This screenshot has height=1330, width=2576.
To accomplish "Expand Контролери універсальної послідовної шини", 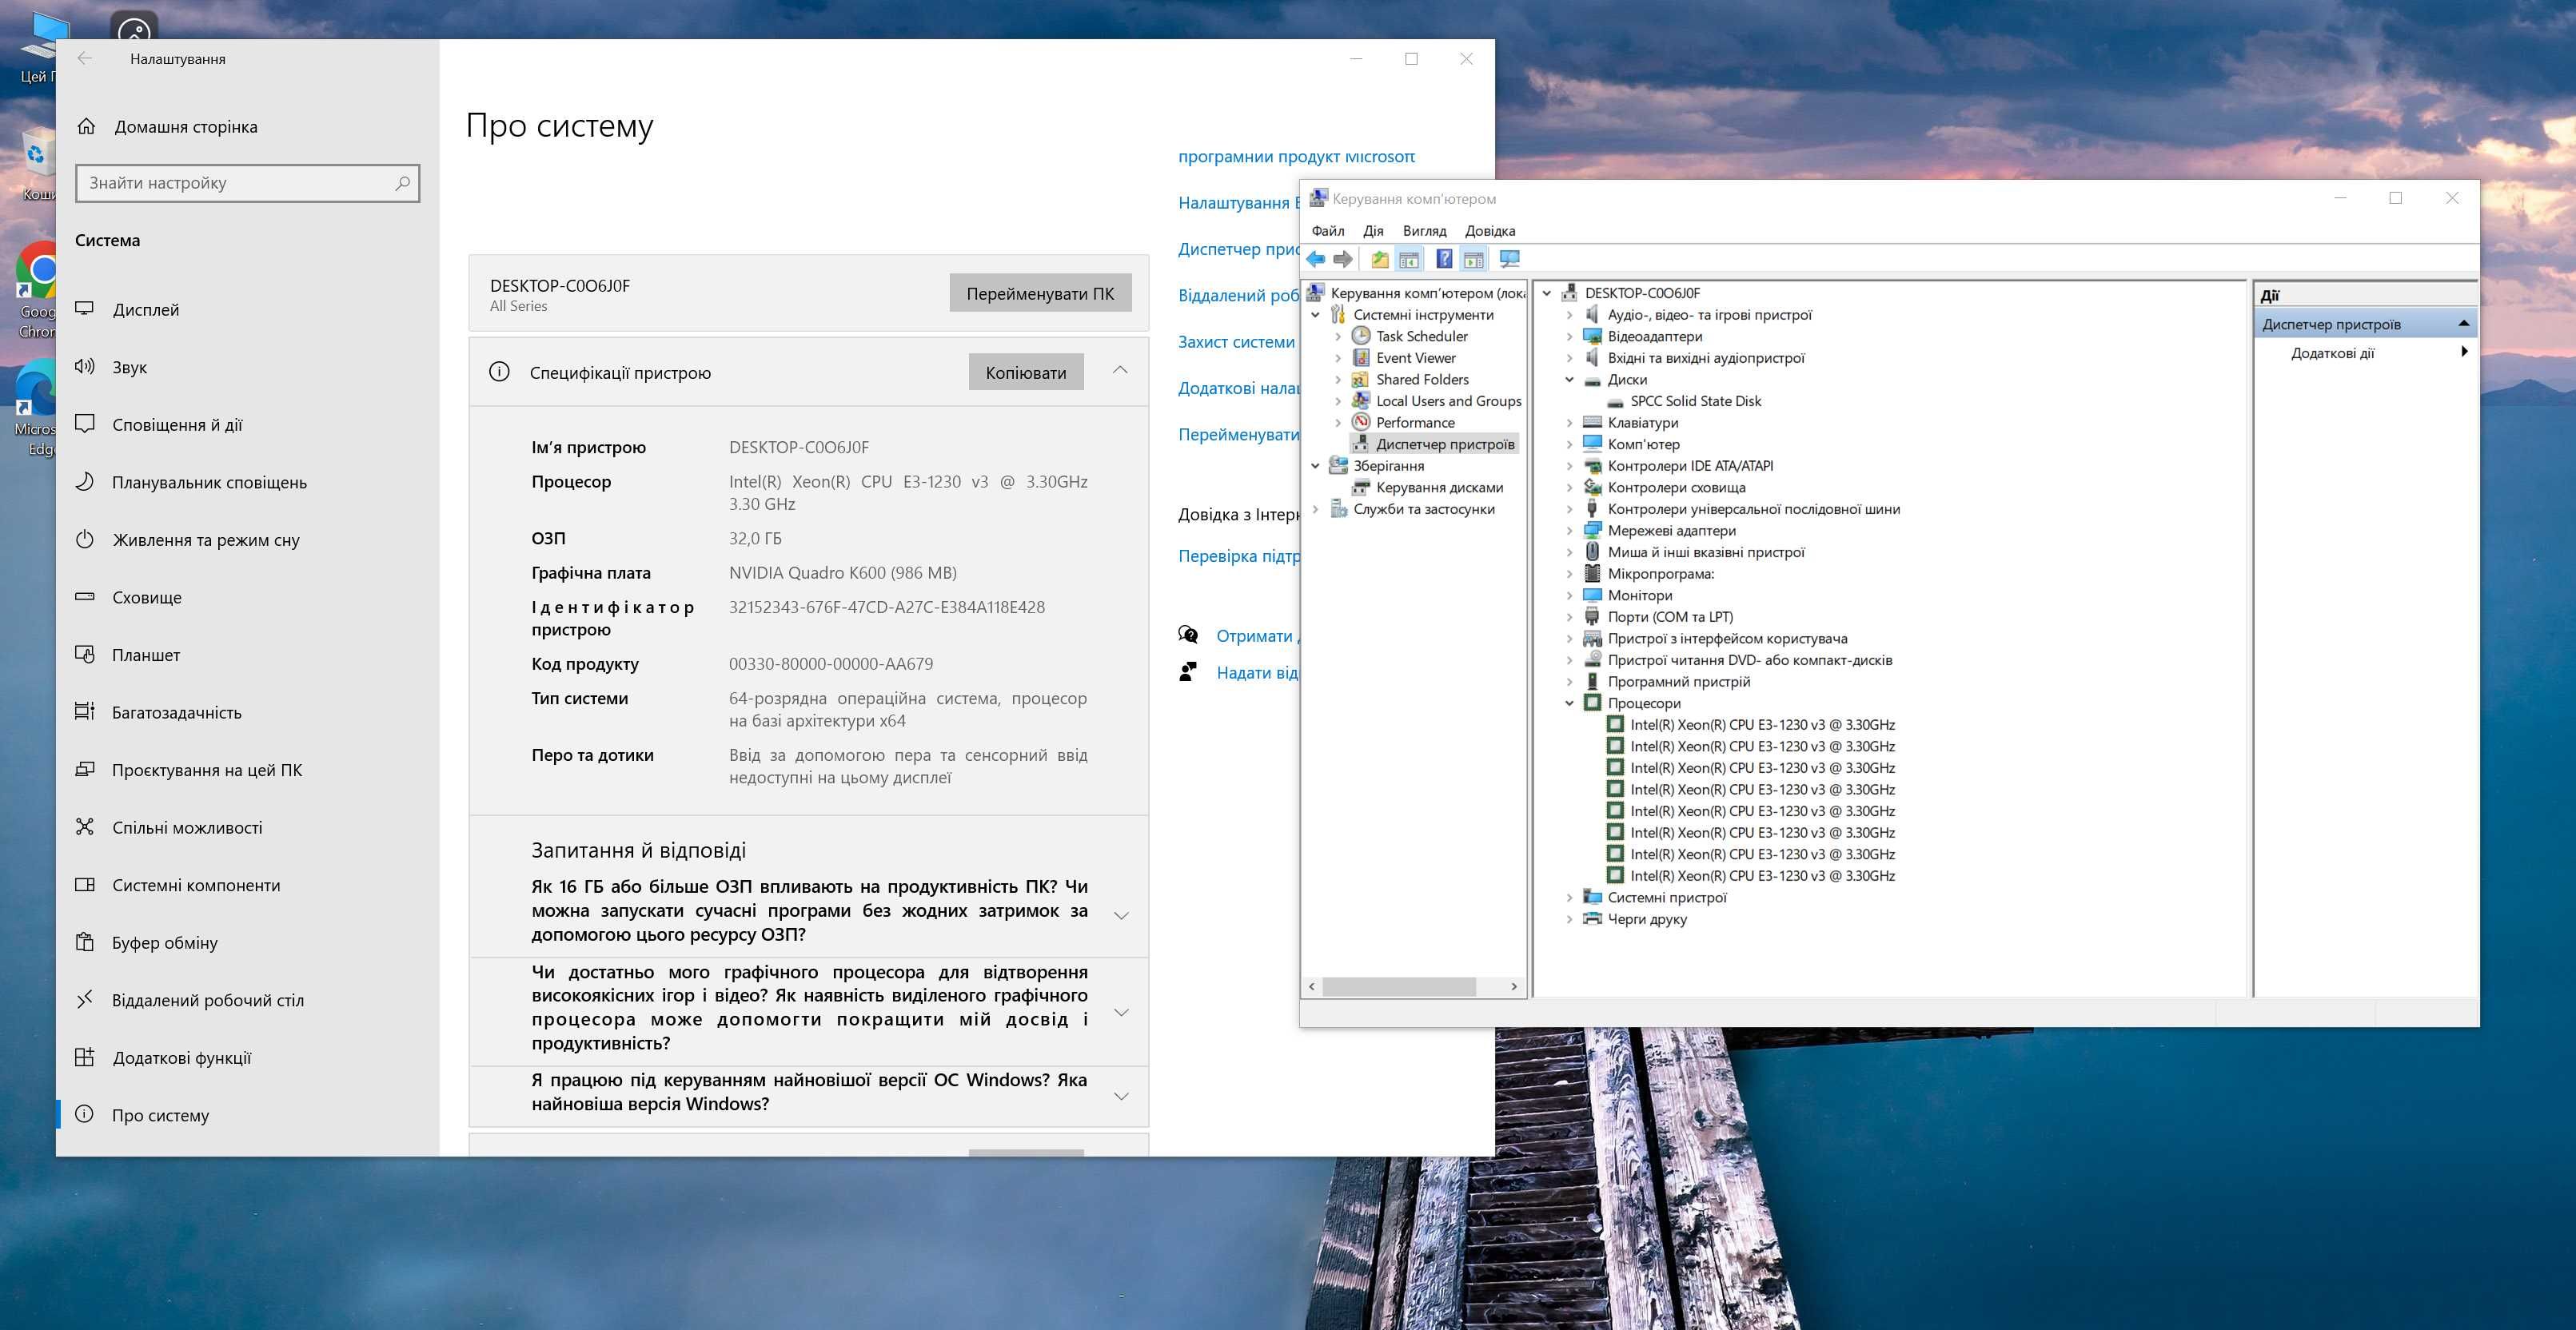I will click(x=1569, y=509).
